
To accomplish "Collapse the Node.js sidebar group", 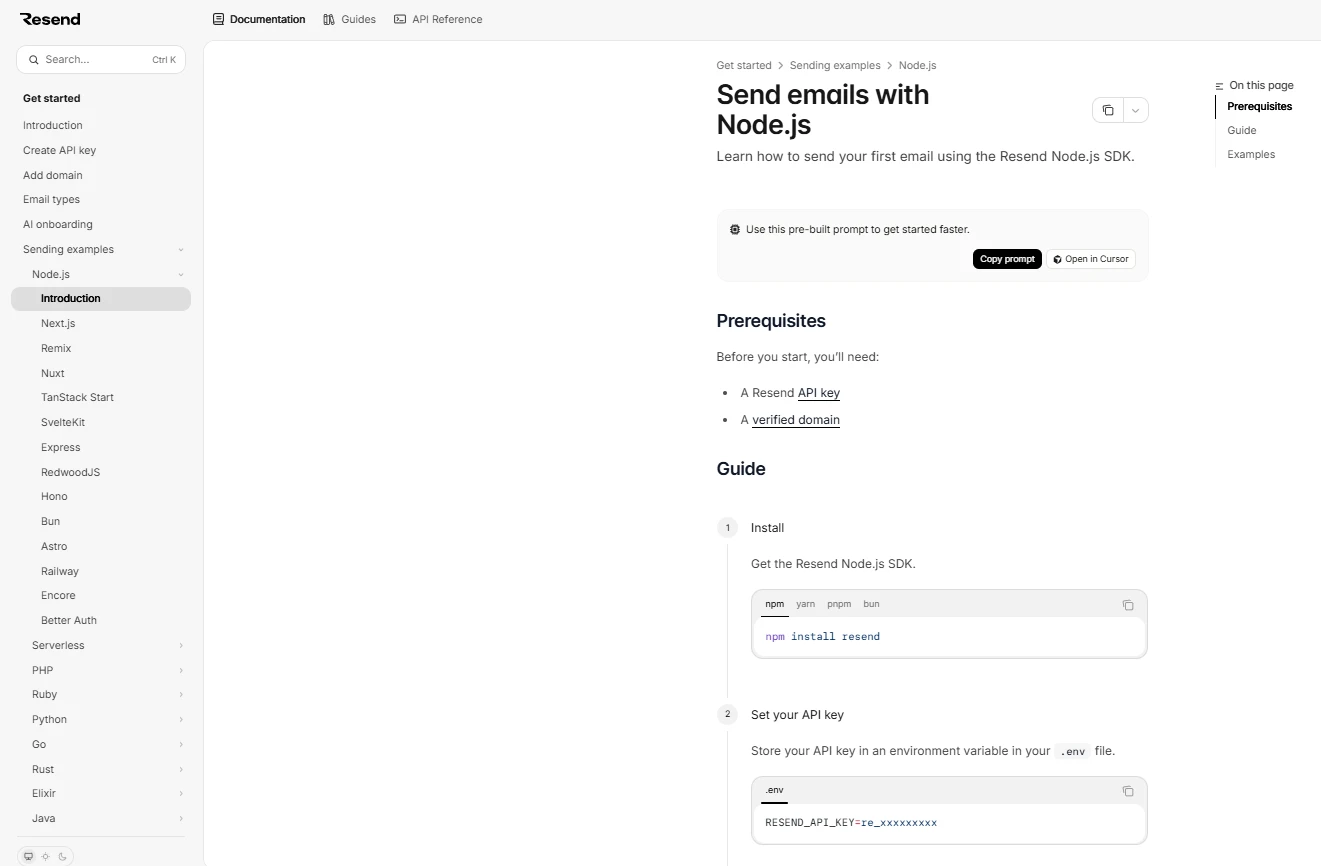I will click(x=181, y=275).
